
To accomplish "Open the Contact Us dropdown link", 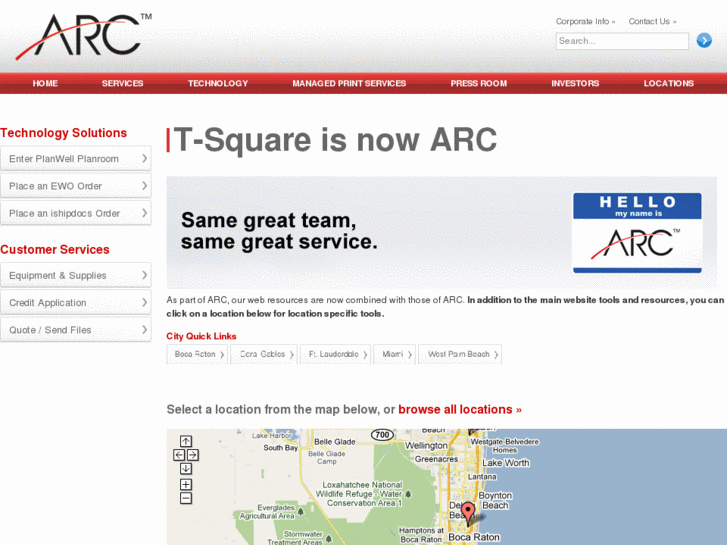I will click(x=652, y=21).
